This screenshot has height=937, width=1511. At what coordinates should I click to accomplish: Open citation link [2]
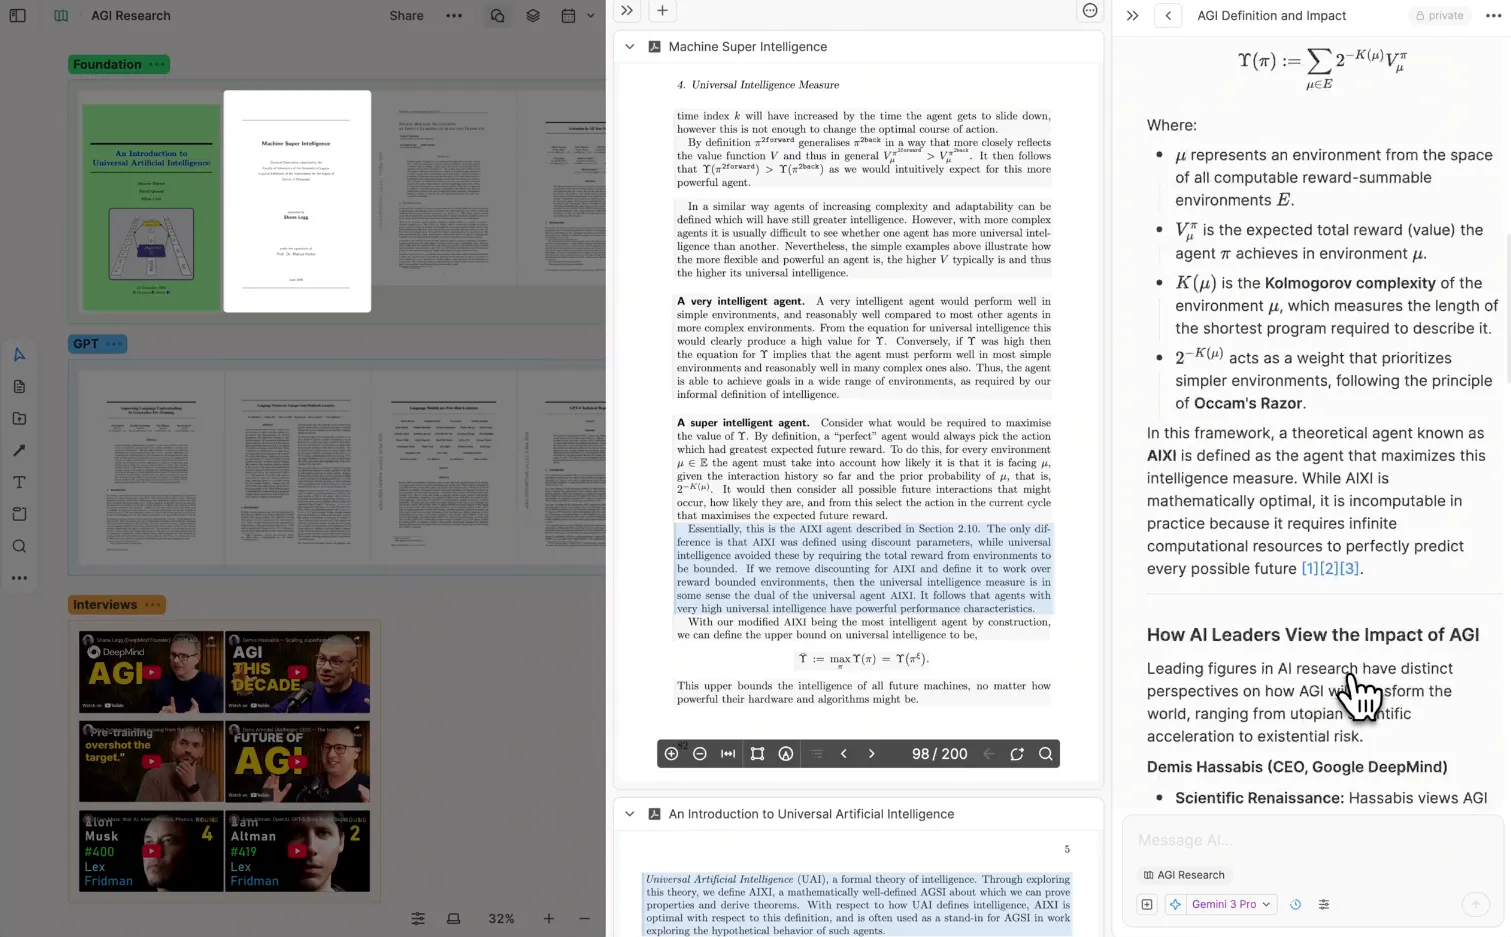(1330, 569)
